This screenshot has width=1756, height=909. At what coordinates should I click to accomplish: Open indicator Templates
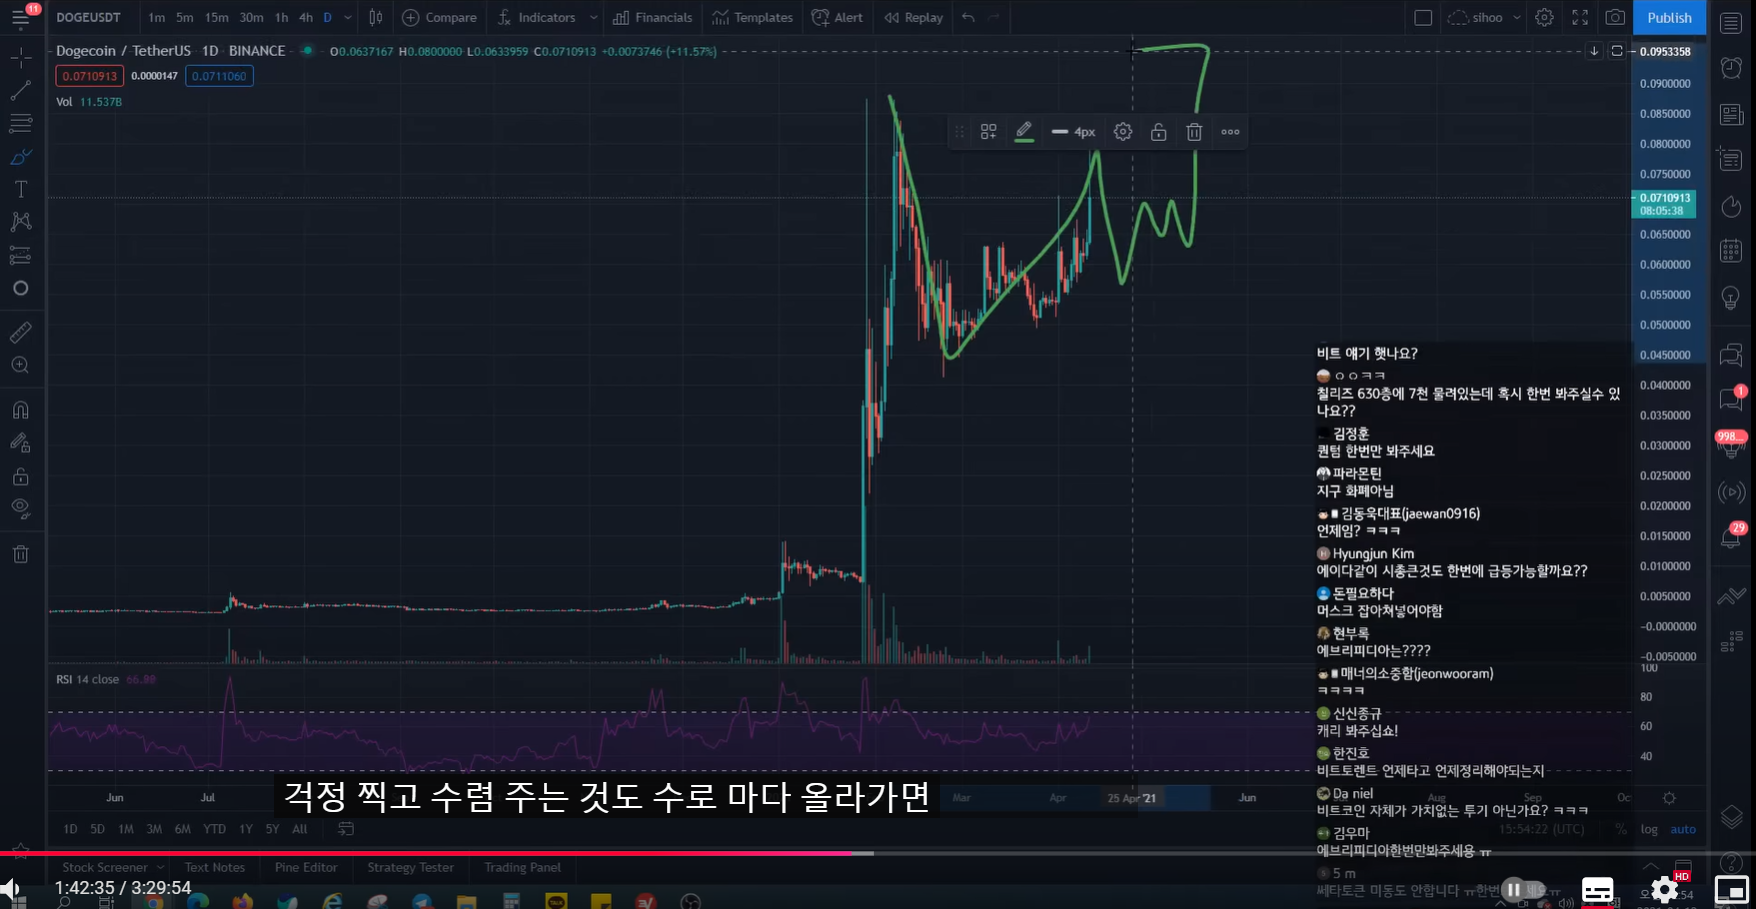tap(752, 17)
